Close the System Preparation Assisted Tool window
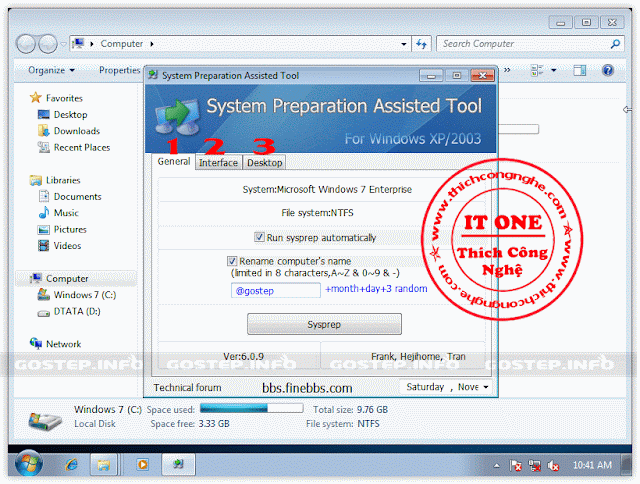 pyautogui.click(x=482, y=76)
